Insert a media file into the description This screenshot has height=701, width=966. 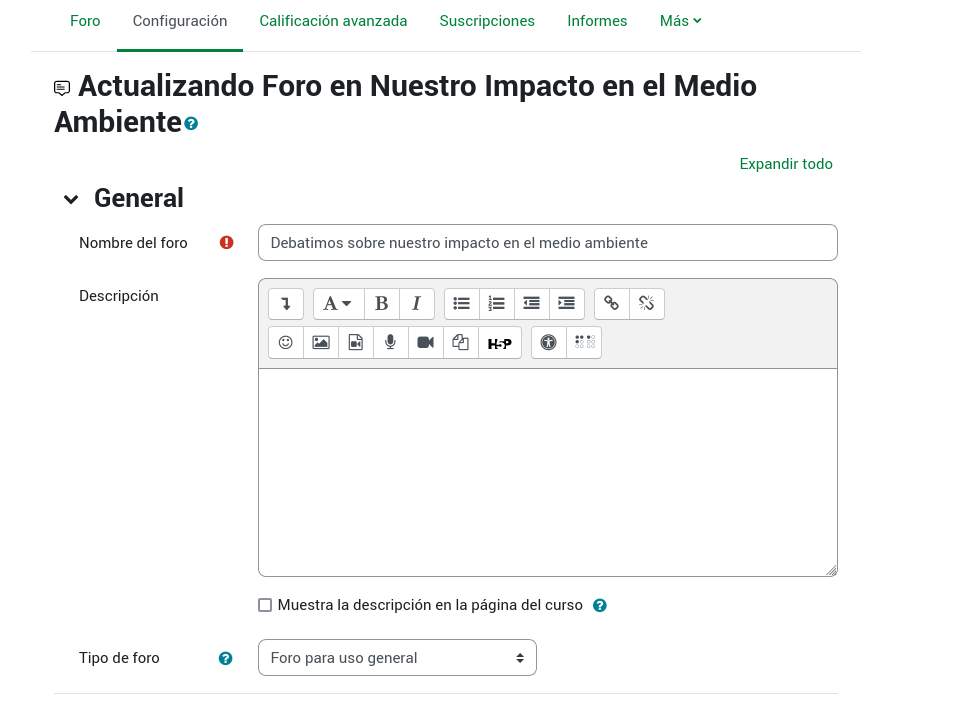(356, 342)
